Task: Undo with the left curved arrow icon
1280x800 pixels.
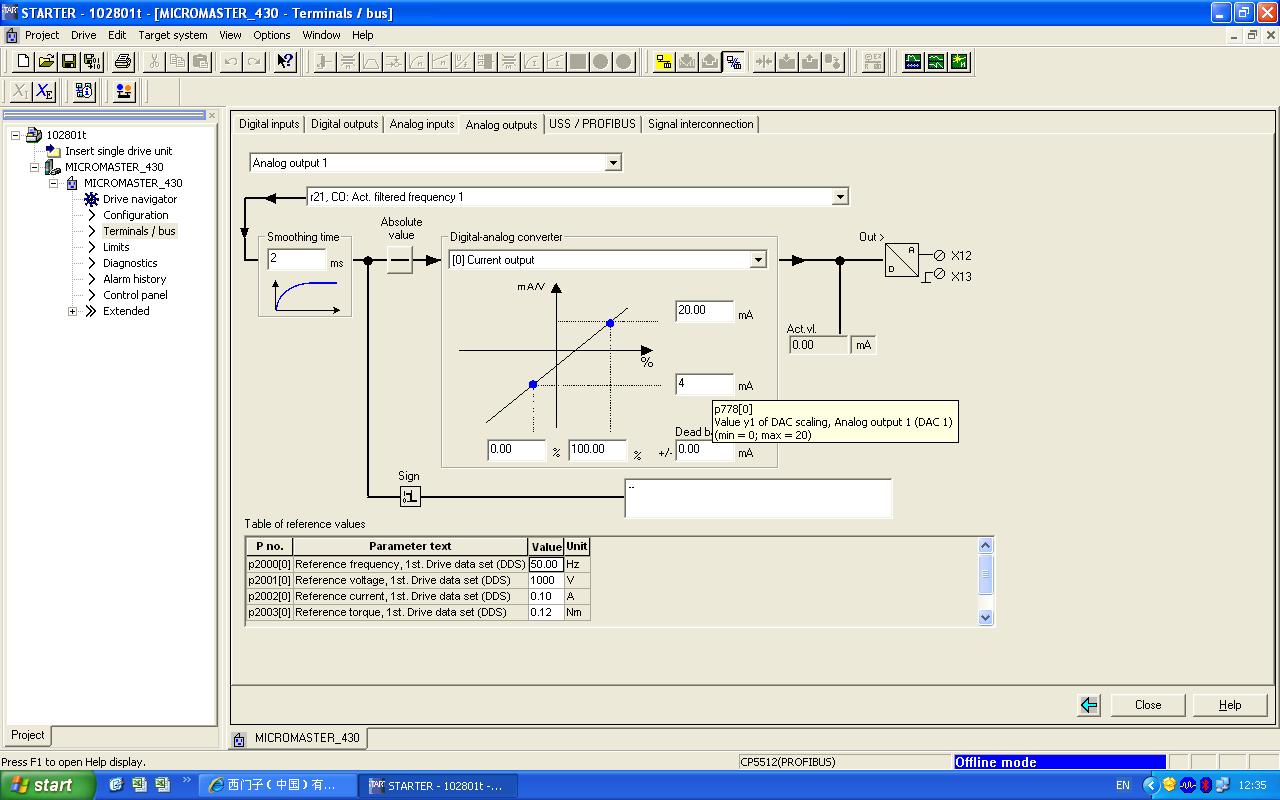Action: (231, 62)
